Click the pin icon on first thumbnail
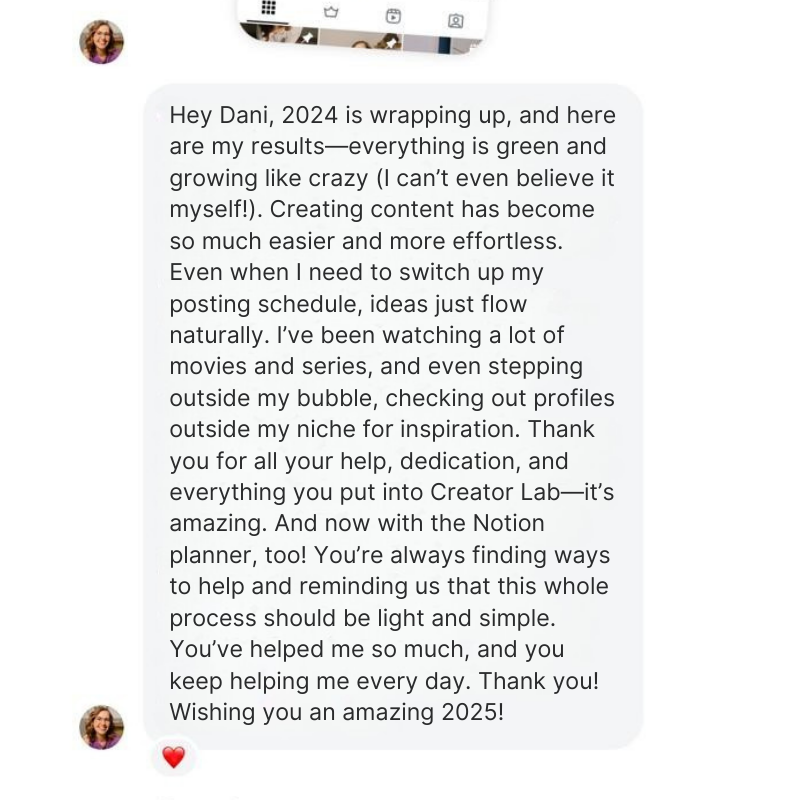 [307, 37]
